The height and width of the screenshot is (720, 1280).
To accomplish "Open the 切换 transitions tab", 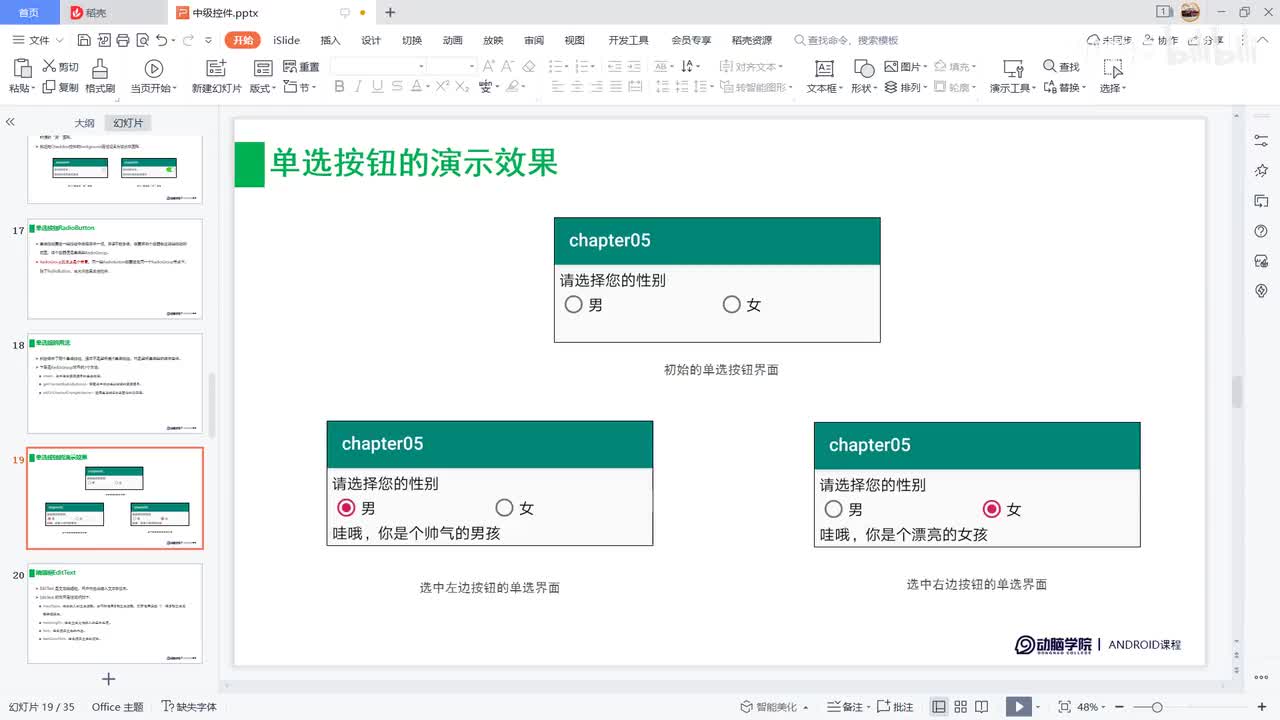I will 412,40.
